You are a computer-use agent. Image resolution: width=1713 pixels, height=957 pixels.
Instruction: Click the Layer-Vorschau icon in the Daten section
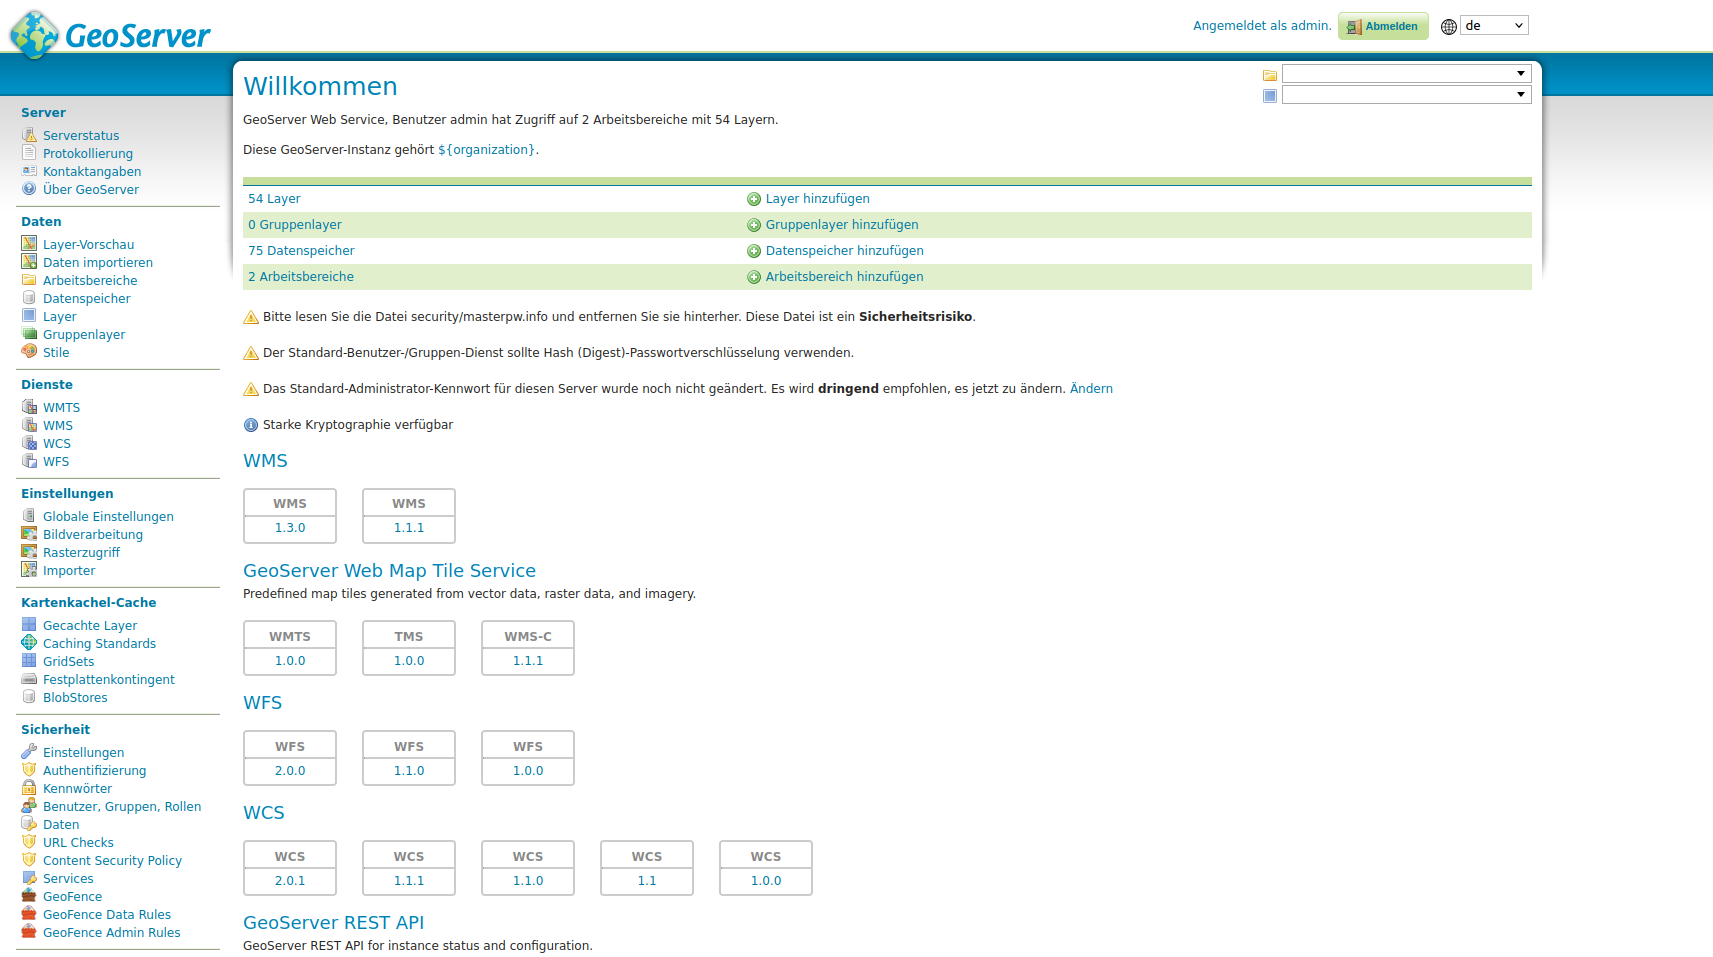29,244
